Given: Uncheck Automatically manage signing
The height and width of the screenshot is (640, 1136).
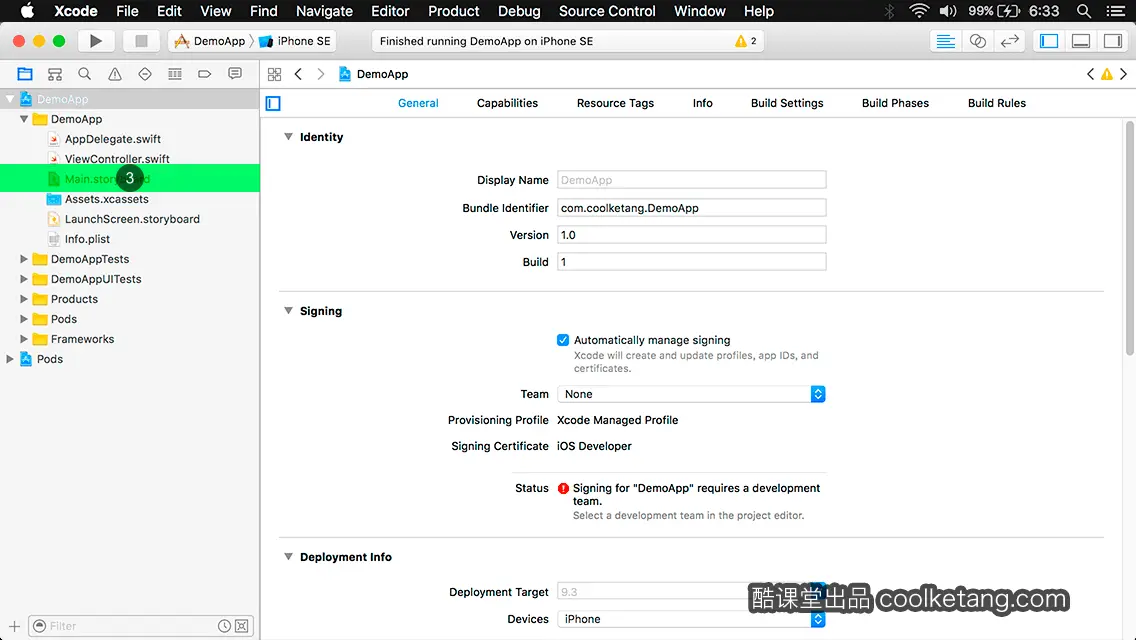Looking at the screenshot, I should pyautogui.click(x=563, y=340).
